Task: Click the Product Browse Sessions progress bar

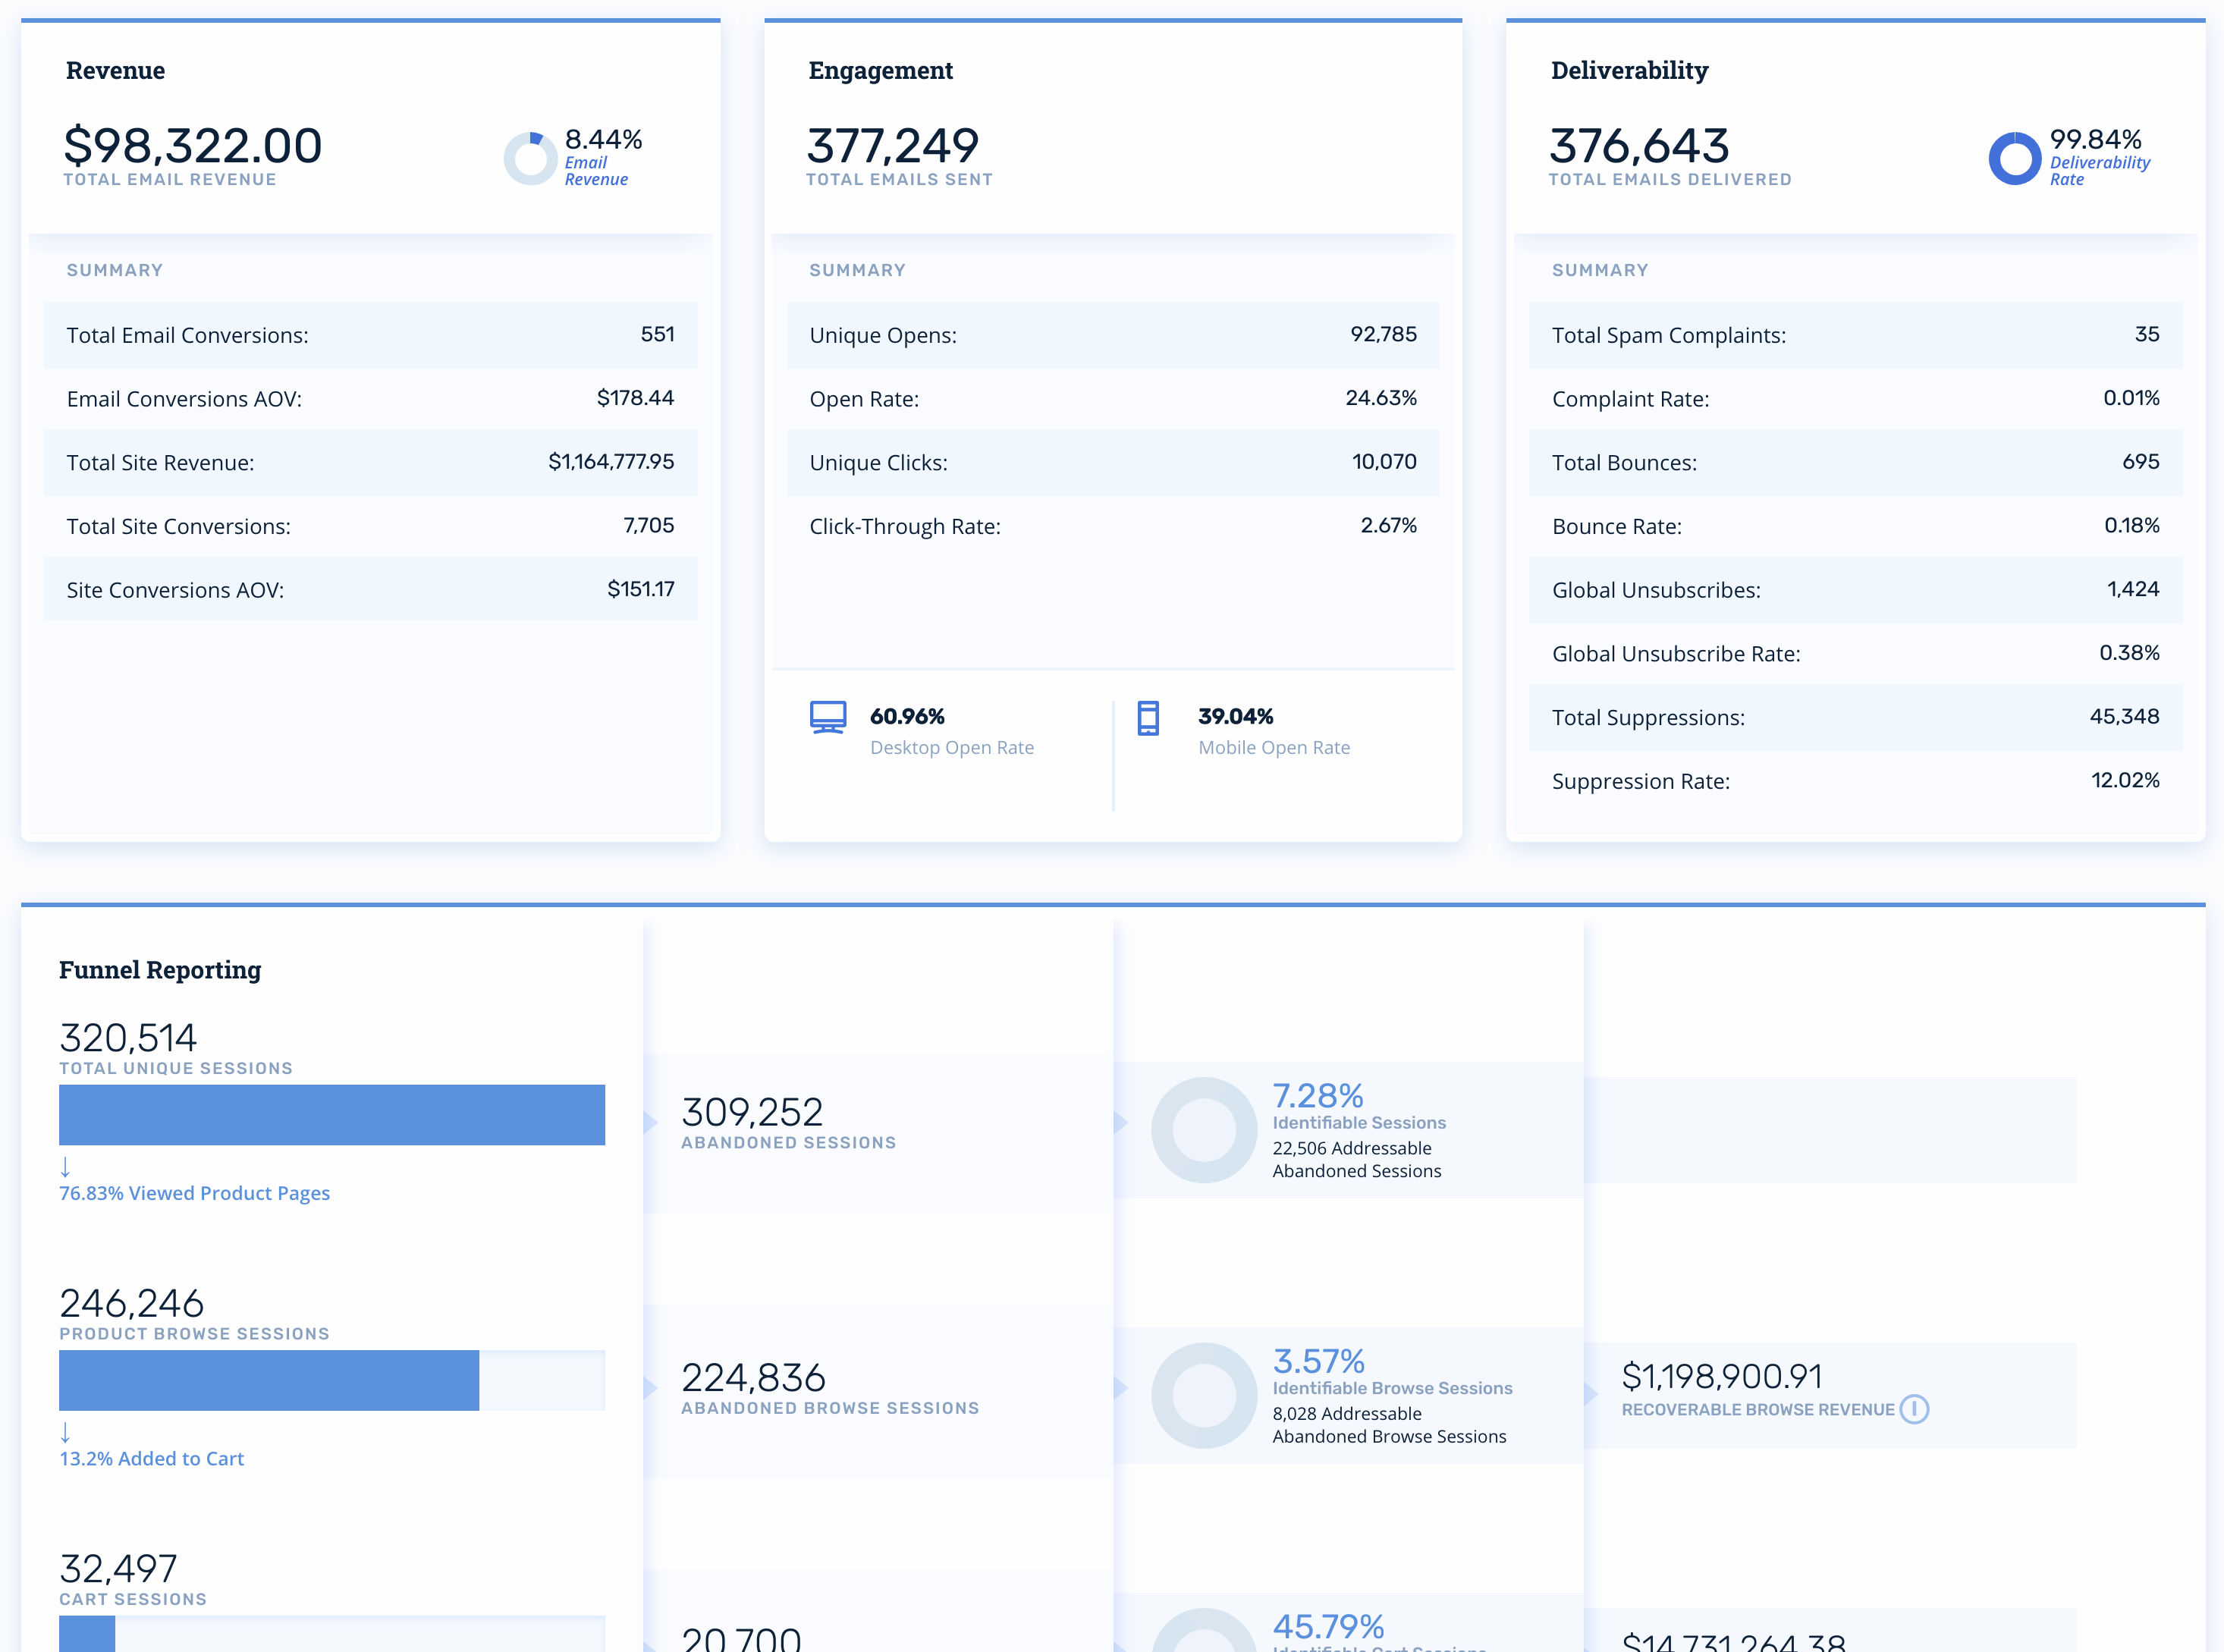Action: click(332, 1380)
